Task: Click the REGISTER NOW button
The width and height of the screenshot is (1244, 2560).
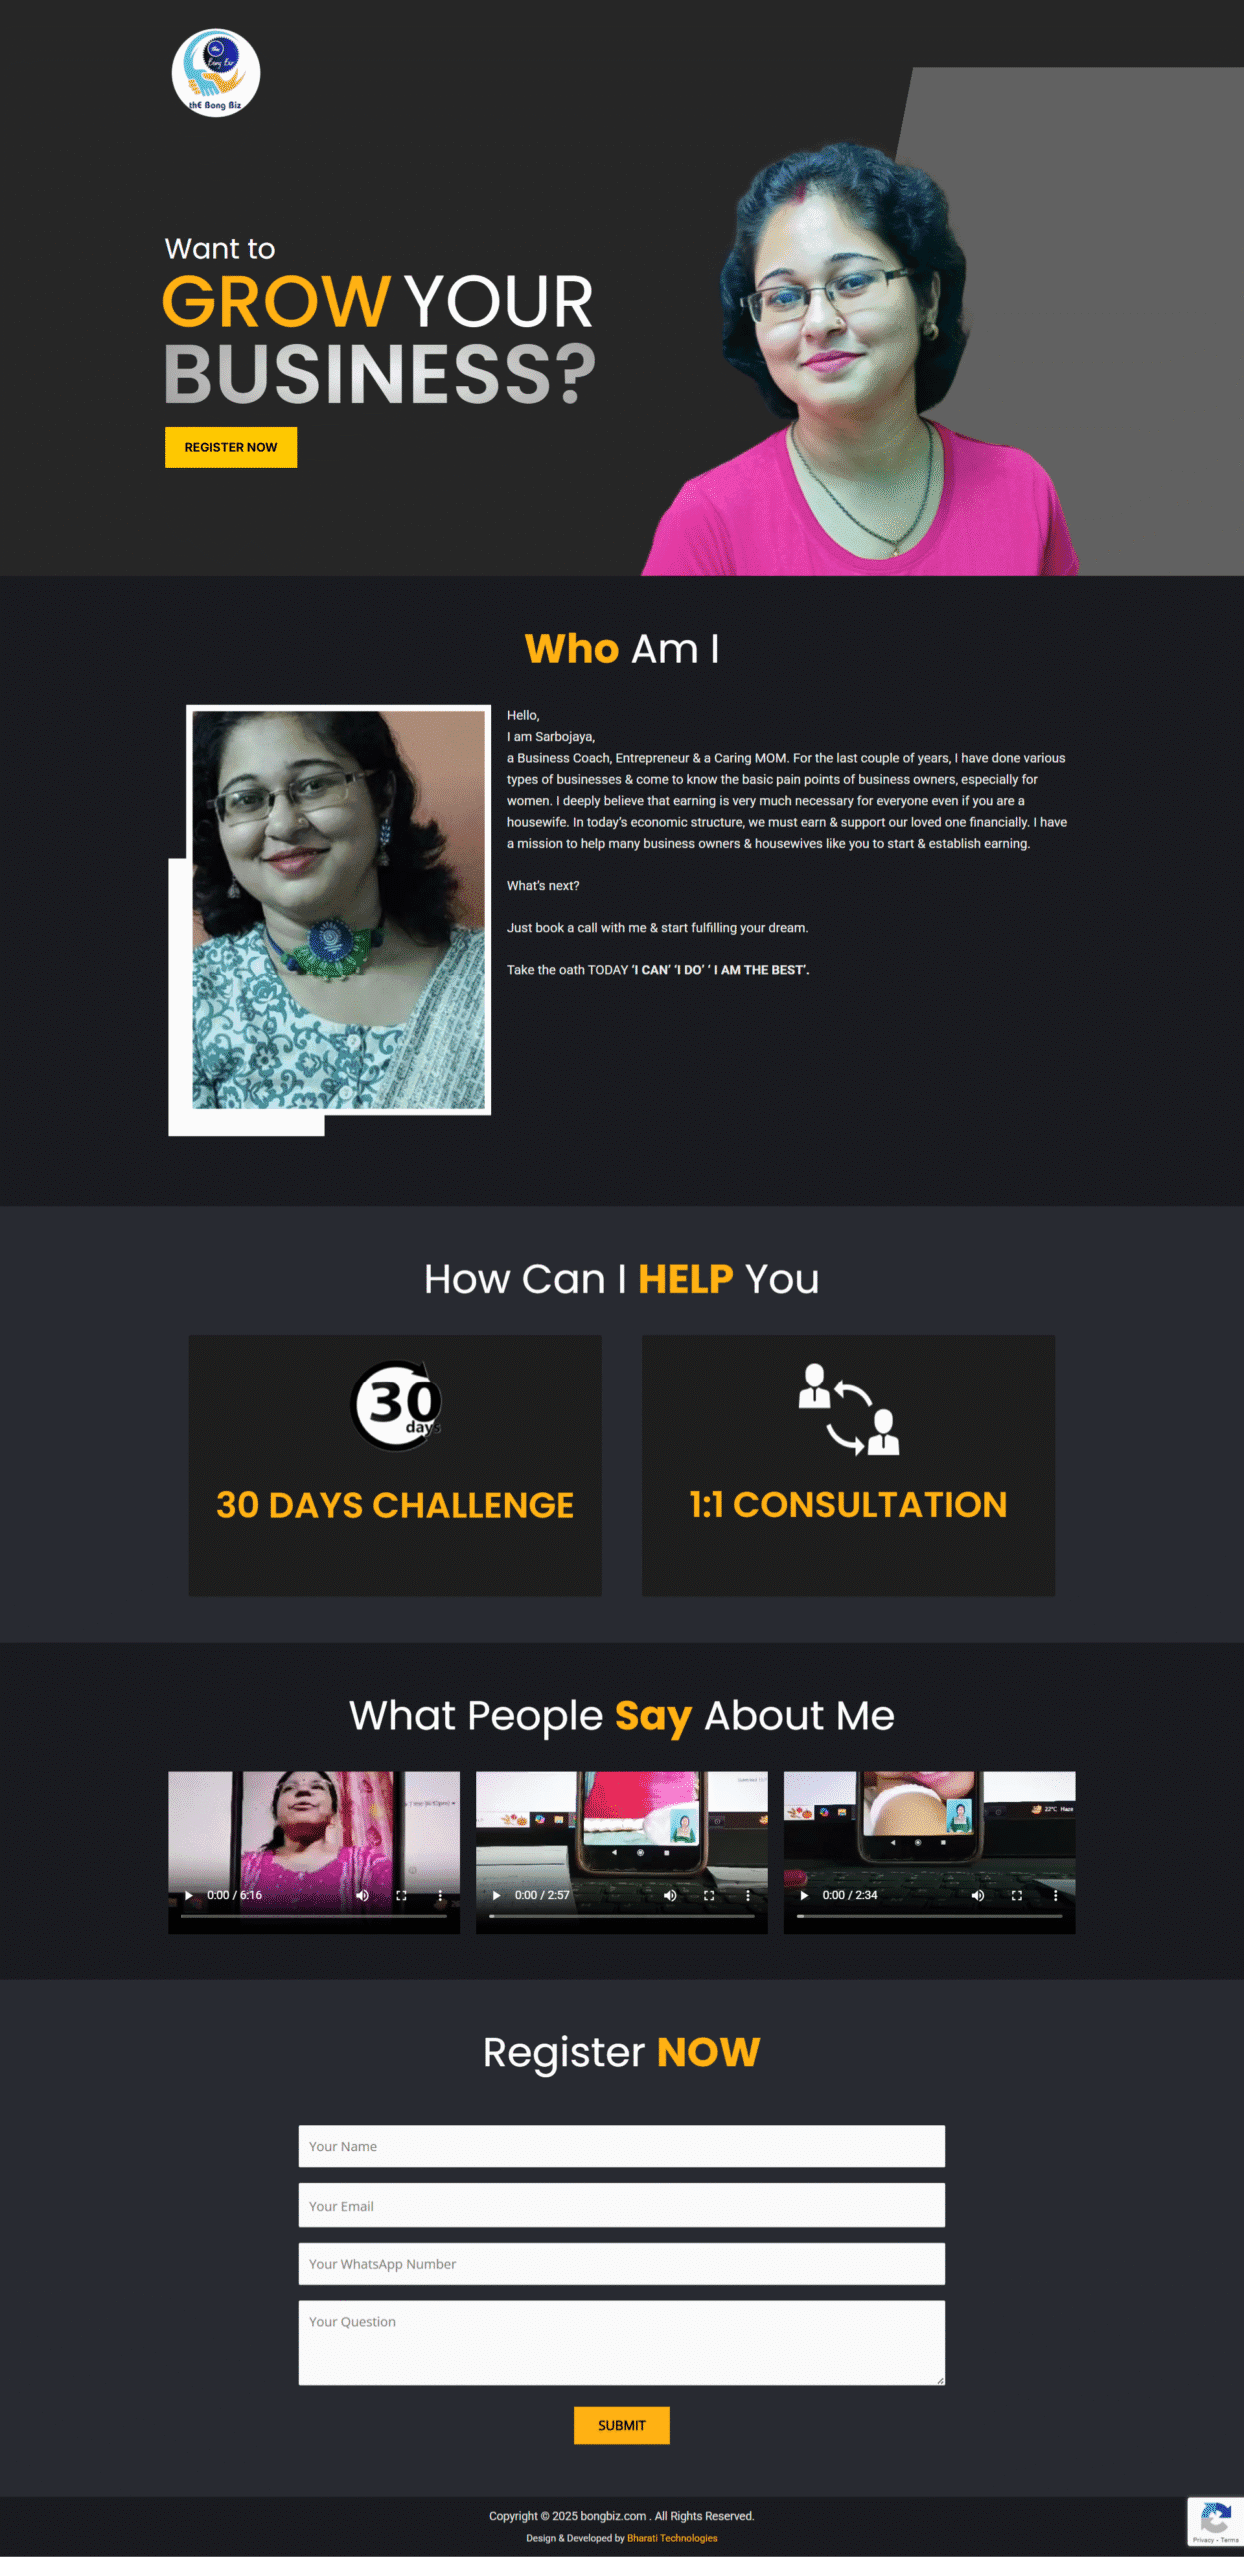Action: pyautogui.click(x=231, y=447)
